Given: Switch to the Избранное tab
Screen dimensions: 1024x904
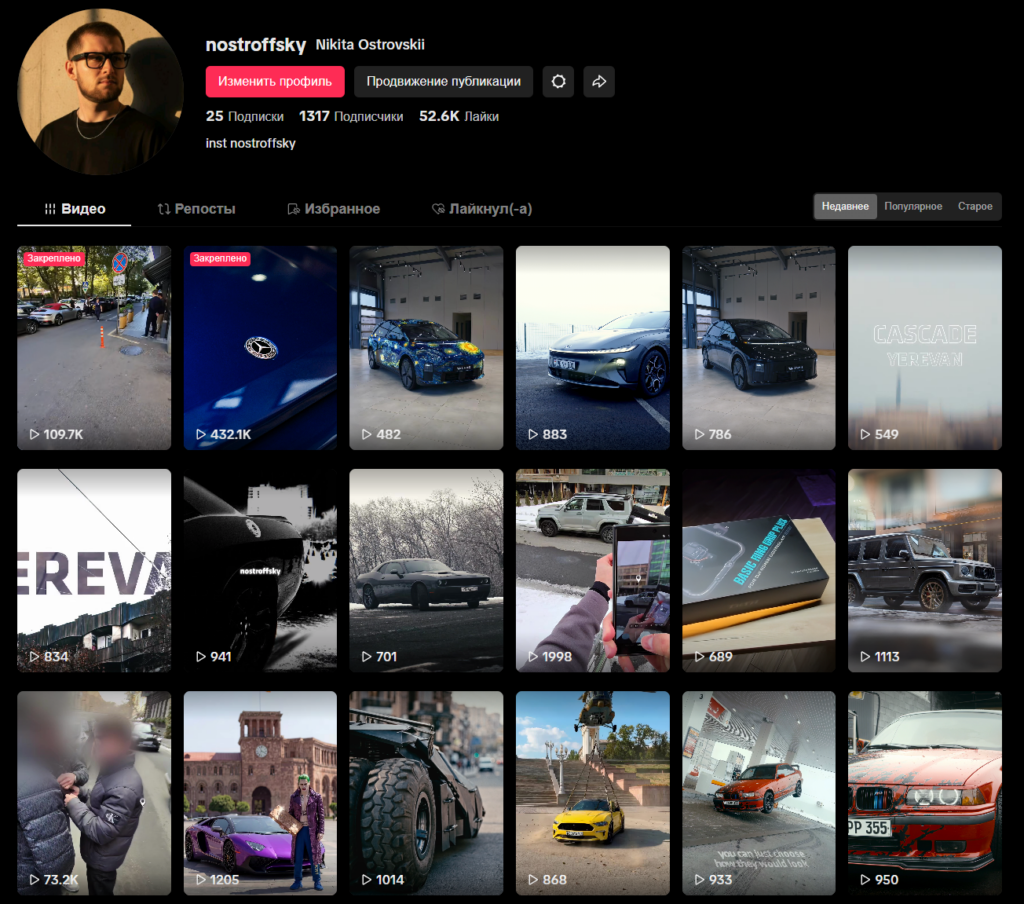Looking at the screenshot, I should (x=334, y=209).
